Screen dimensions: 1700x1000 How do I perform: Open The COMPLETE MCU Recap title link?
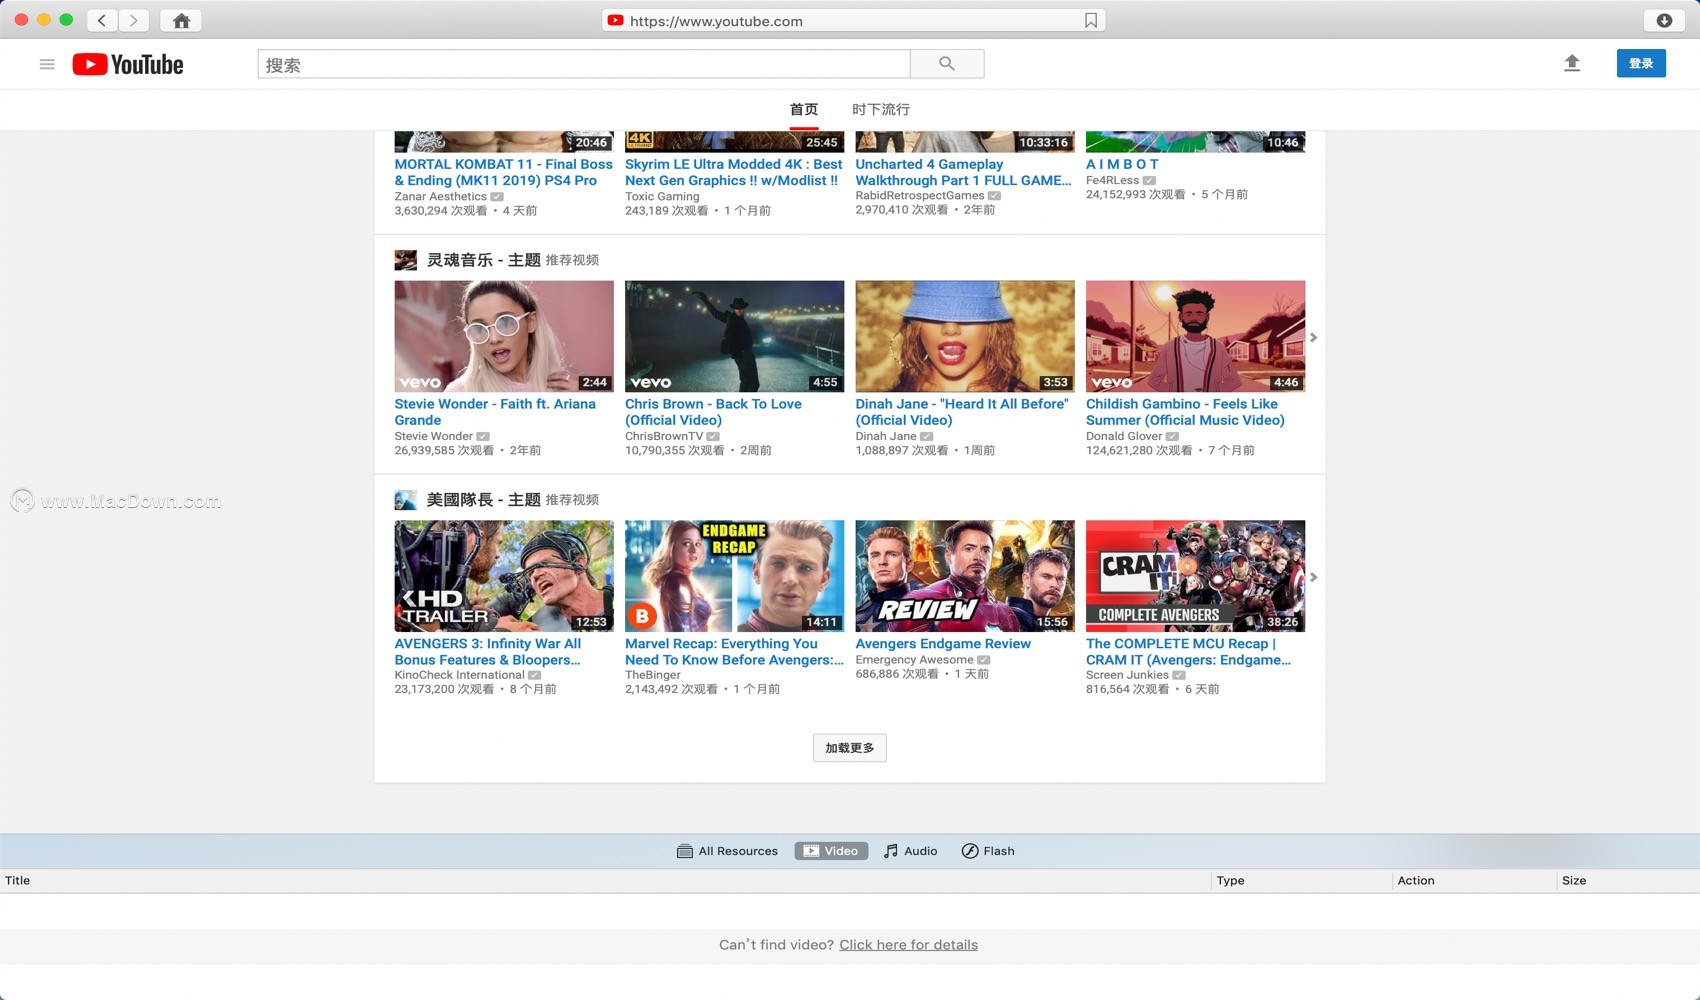(1188, 652)
